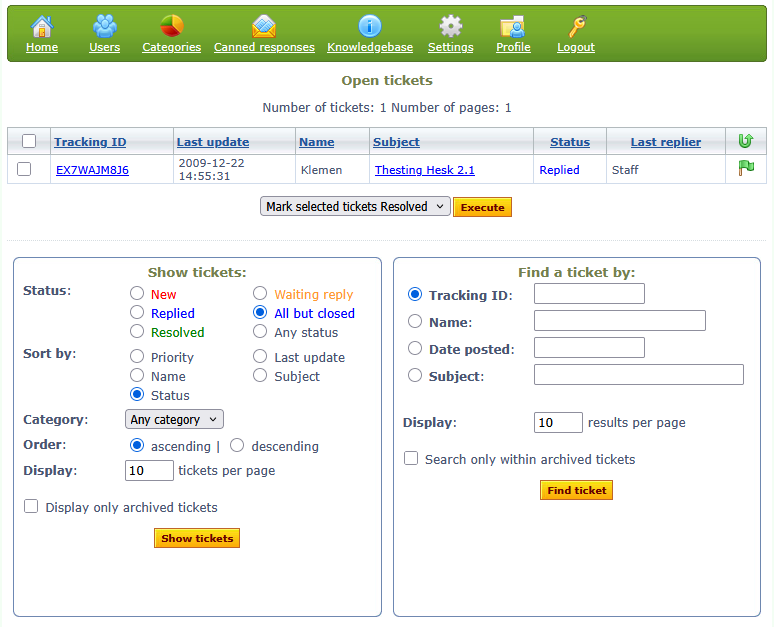Check Search only within archived tickets

pos(411,459)
